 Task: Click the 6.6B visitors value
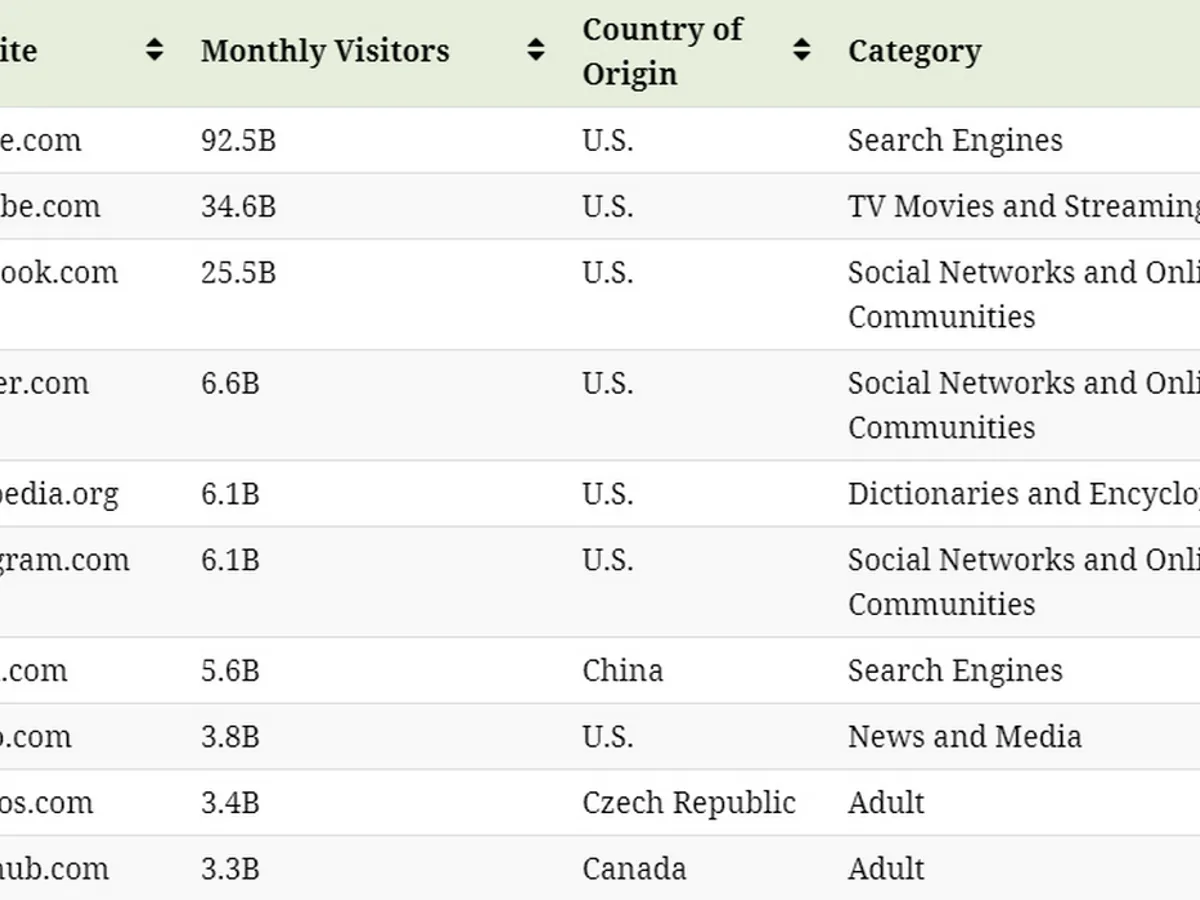[x=230, y=383]
